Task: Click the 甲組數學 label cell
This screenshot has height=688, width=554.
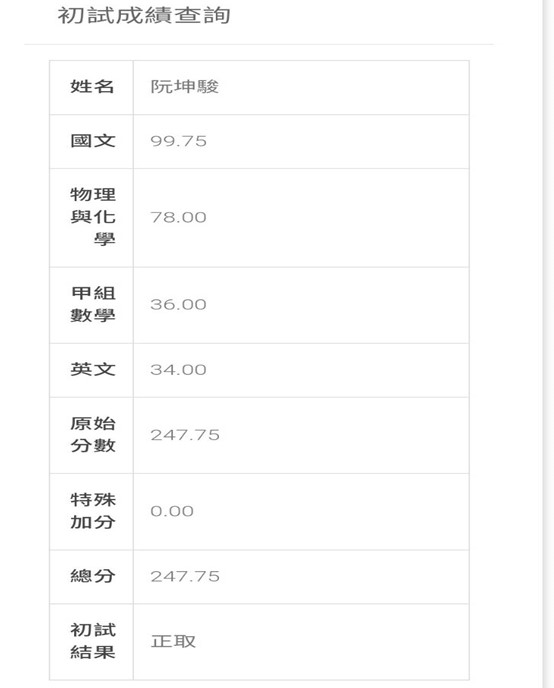Action: tap(92, 305)
